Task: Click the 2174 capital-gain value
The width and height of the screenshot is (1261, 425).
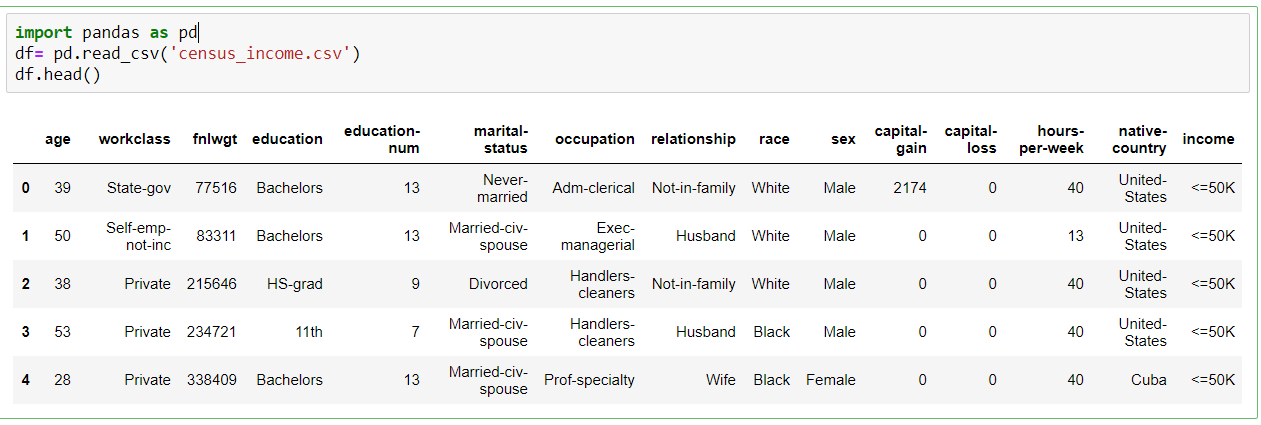Action: pos(910,188)
